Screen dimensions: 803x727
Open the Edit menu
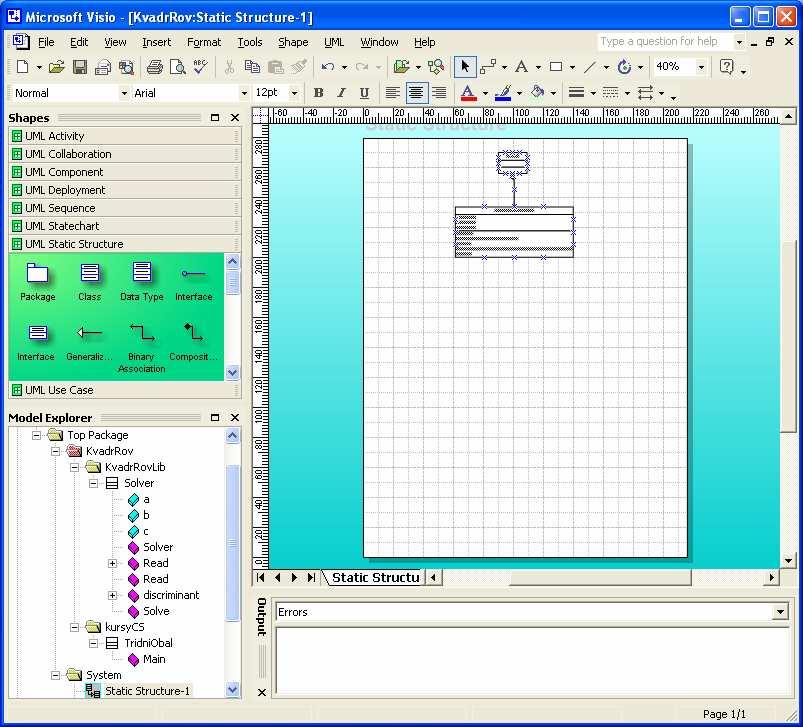click(79, 42)
